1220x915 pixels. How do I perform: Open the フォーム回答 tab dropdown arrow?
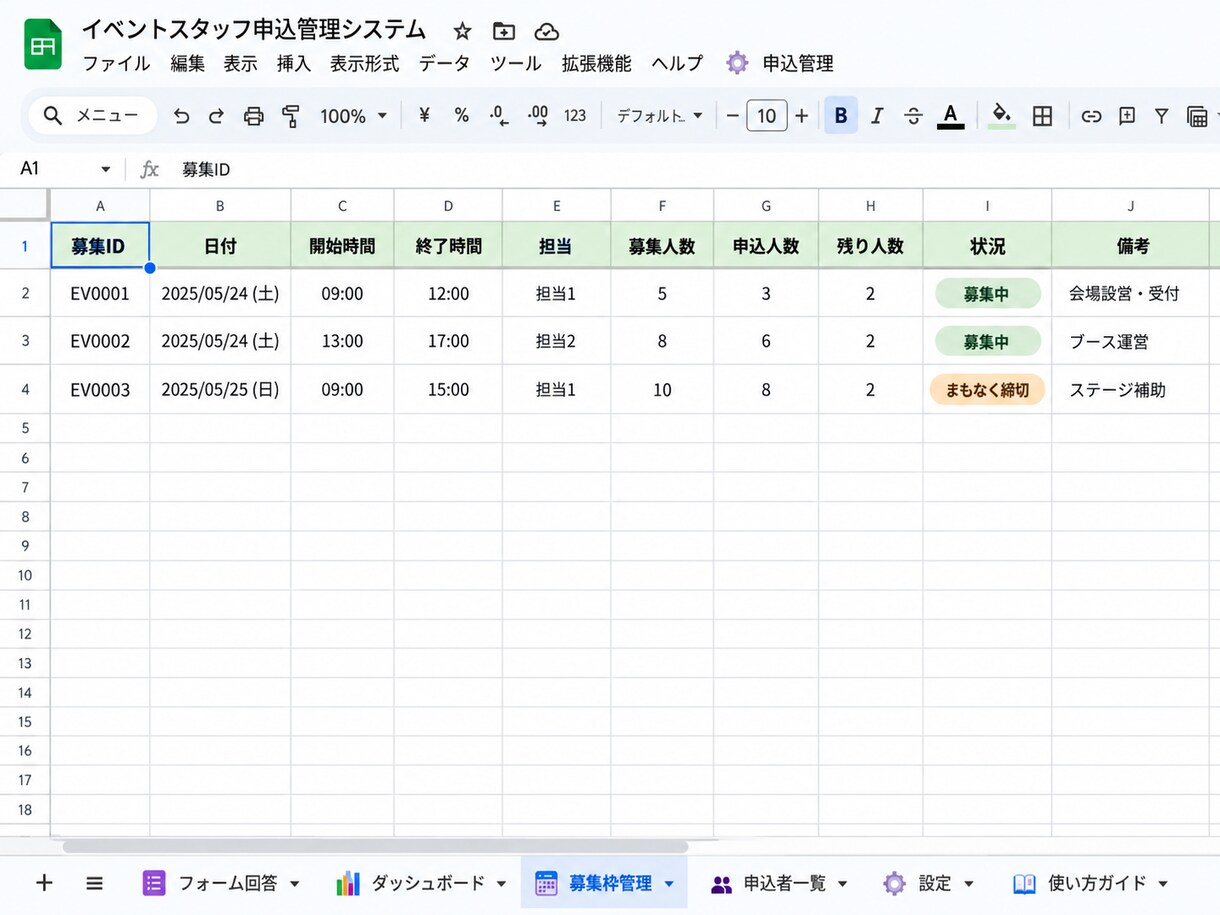[294, 883]
